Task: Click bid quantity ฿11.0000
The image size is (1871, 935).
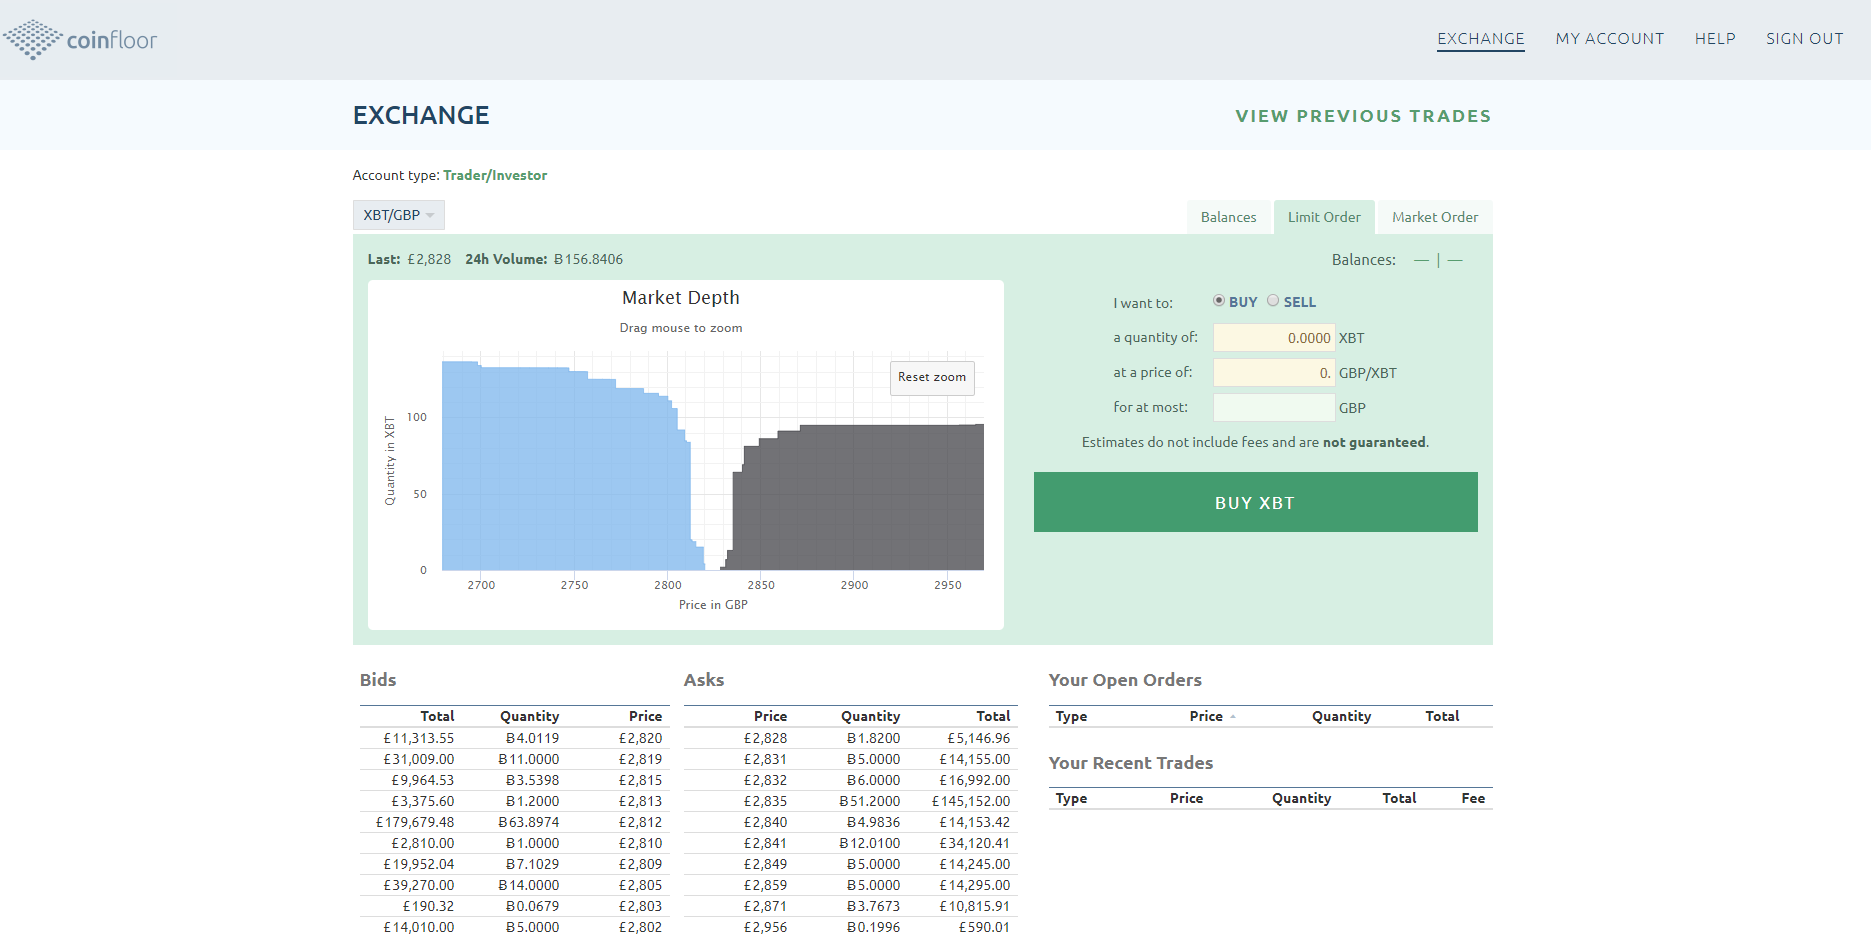Action: coord(529,759)
